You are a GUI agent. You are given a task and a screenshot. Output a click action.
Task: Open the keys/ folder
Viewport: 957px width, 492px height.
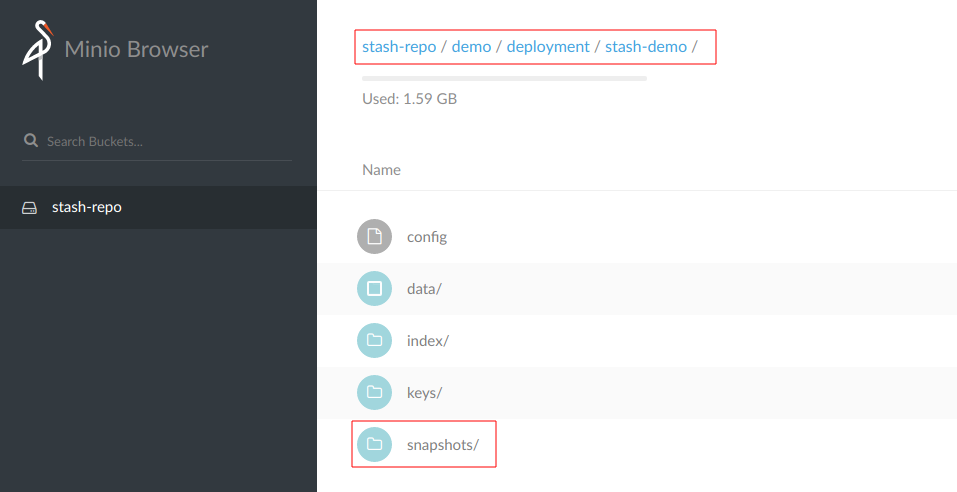click(x=424, y=393)
